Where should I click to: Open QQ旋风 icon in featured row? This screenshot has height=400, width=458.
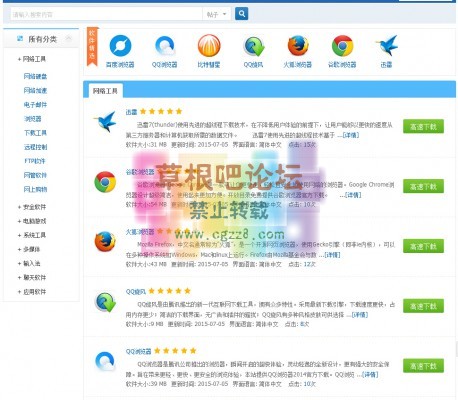(x=253, y=46)
